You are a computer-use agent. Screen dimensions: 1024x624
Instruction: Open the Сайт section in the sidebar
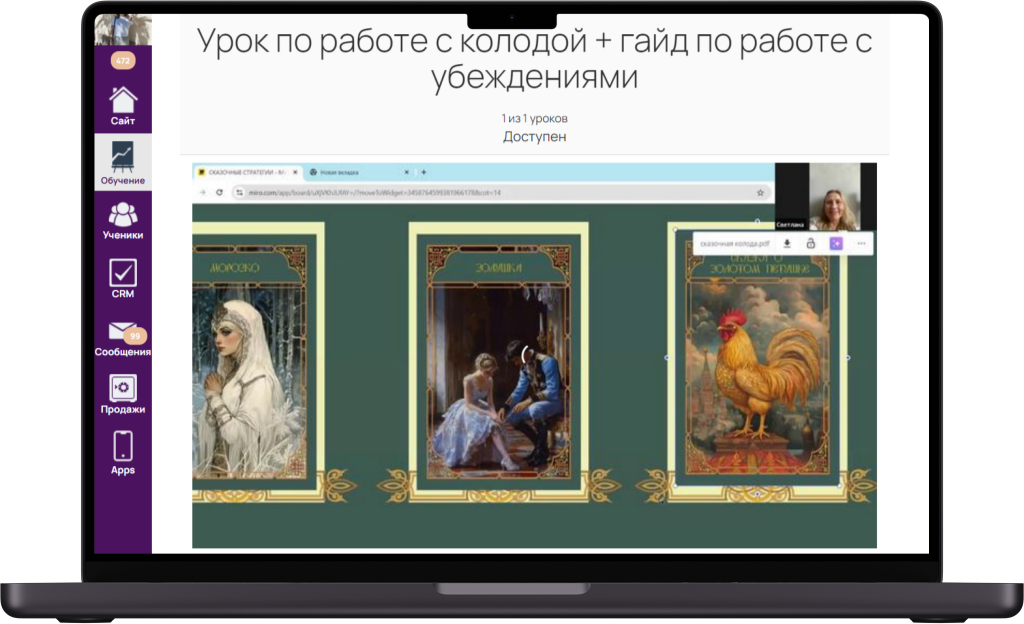pos(123,106)
